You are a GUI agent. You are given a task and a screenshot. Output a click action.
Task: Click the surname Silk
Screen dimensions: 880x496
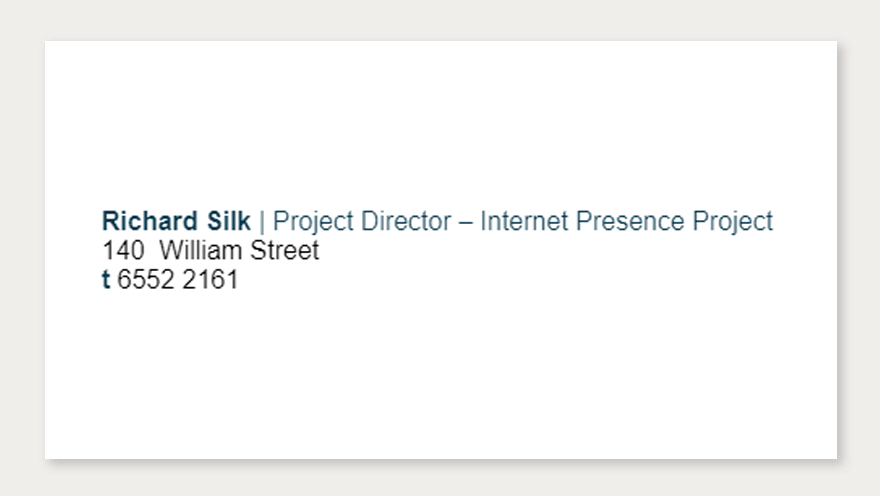pyautogui.click(x=228, y=221)
